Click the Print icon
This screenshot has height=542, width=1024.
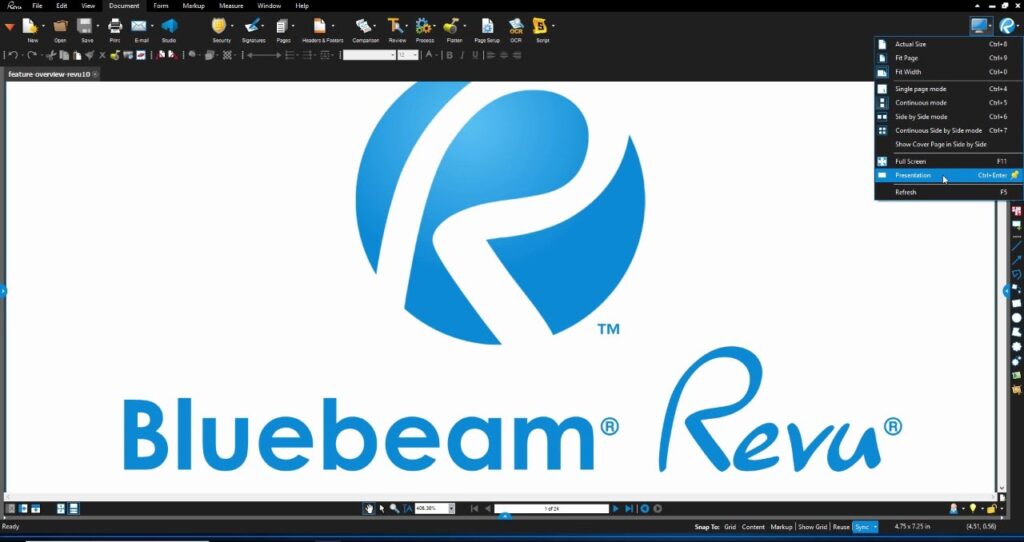pos(115,26)
